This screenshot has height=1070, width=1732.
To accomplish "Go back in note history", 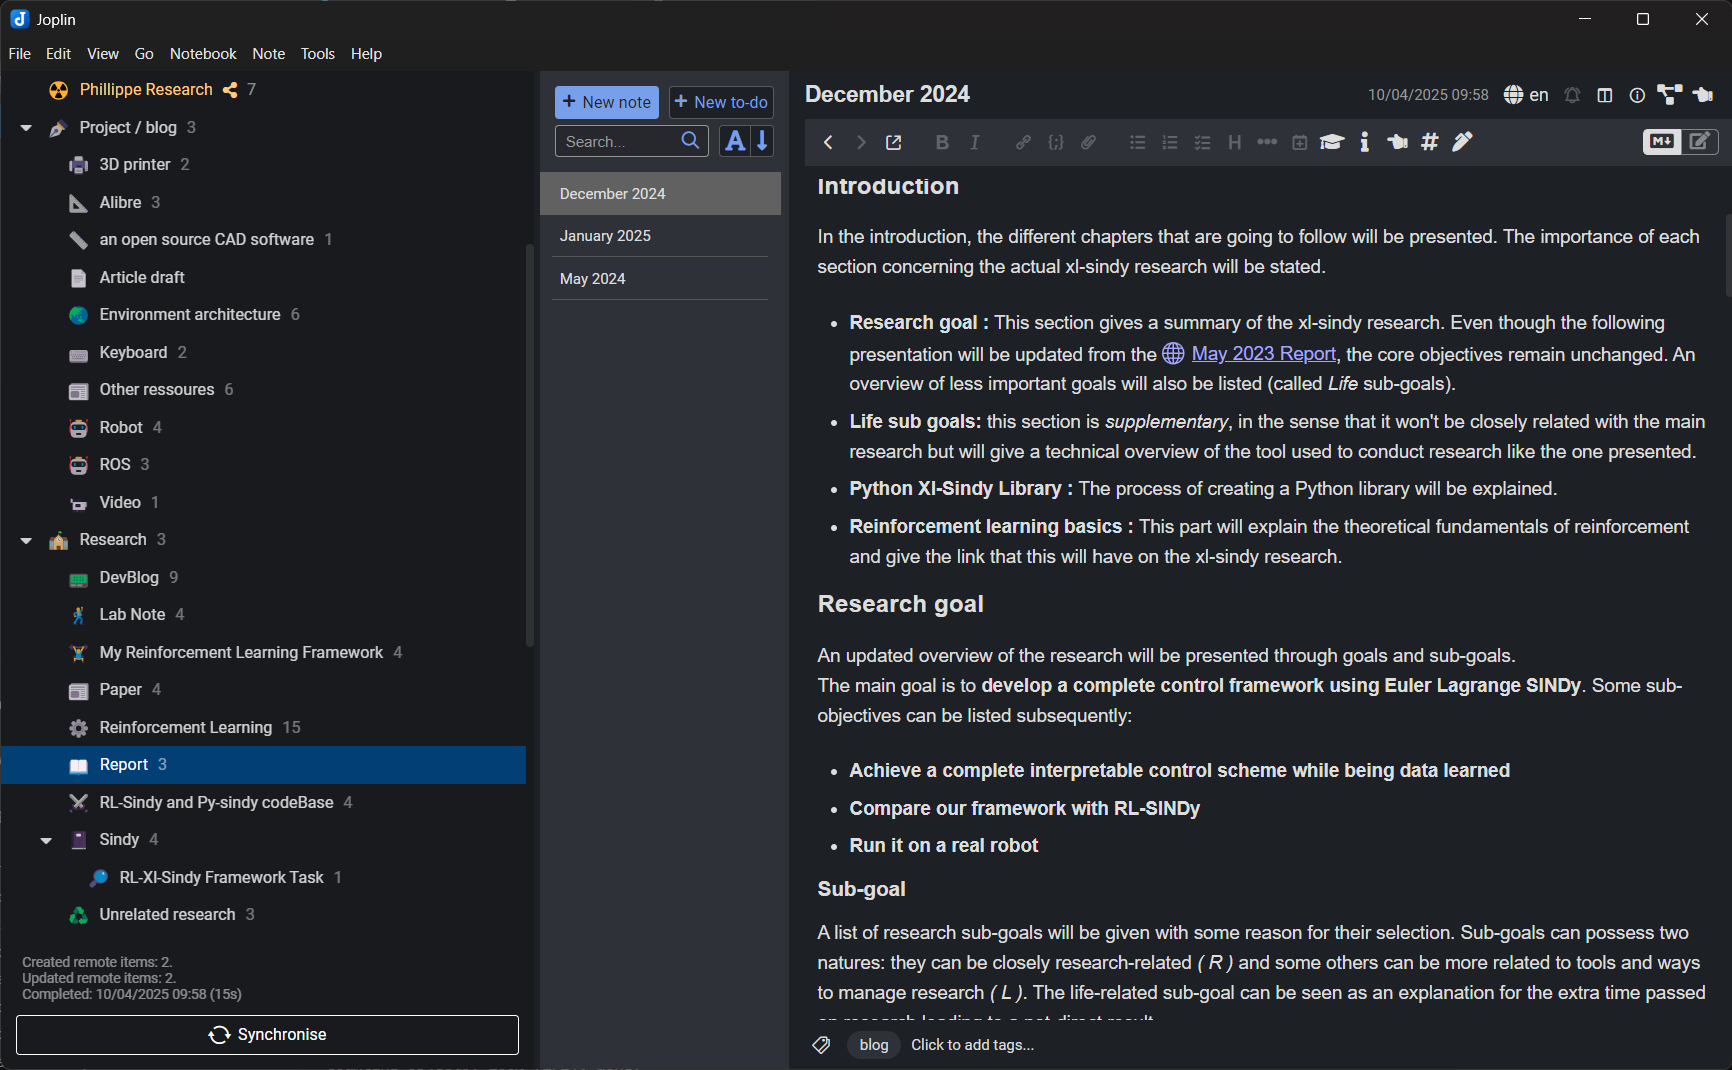I will (x=828, y=142).
